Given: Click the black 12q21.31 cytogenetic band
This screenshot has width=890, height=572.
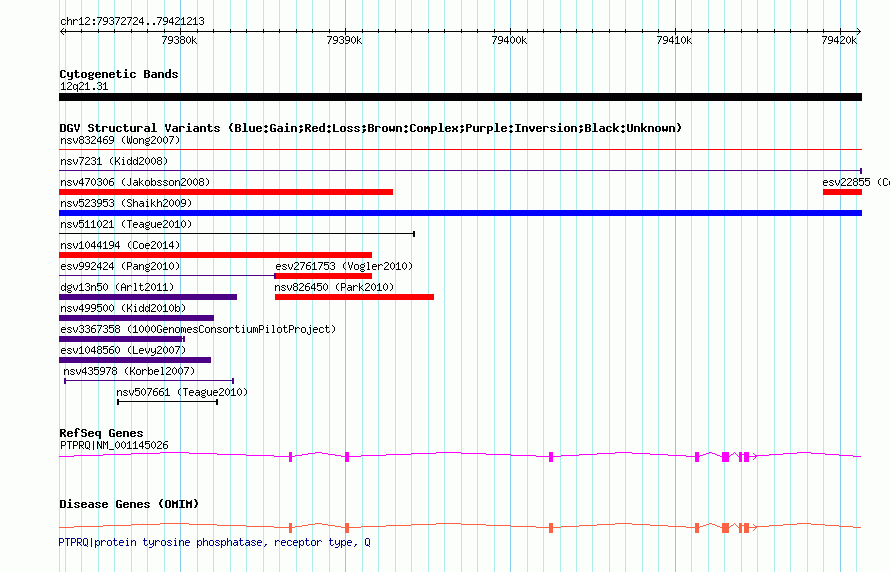Looking at the screenshot, I should pos(460,97).
